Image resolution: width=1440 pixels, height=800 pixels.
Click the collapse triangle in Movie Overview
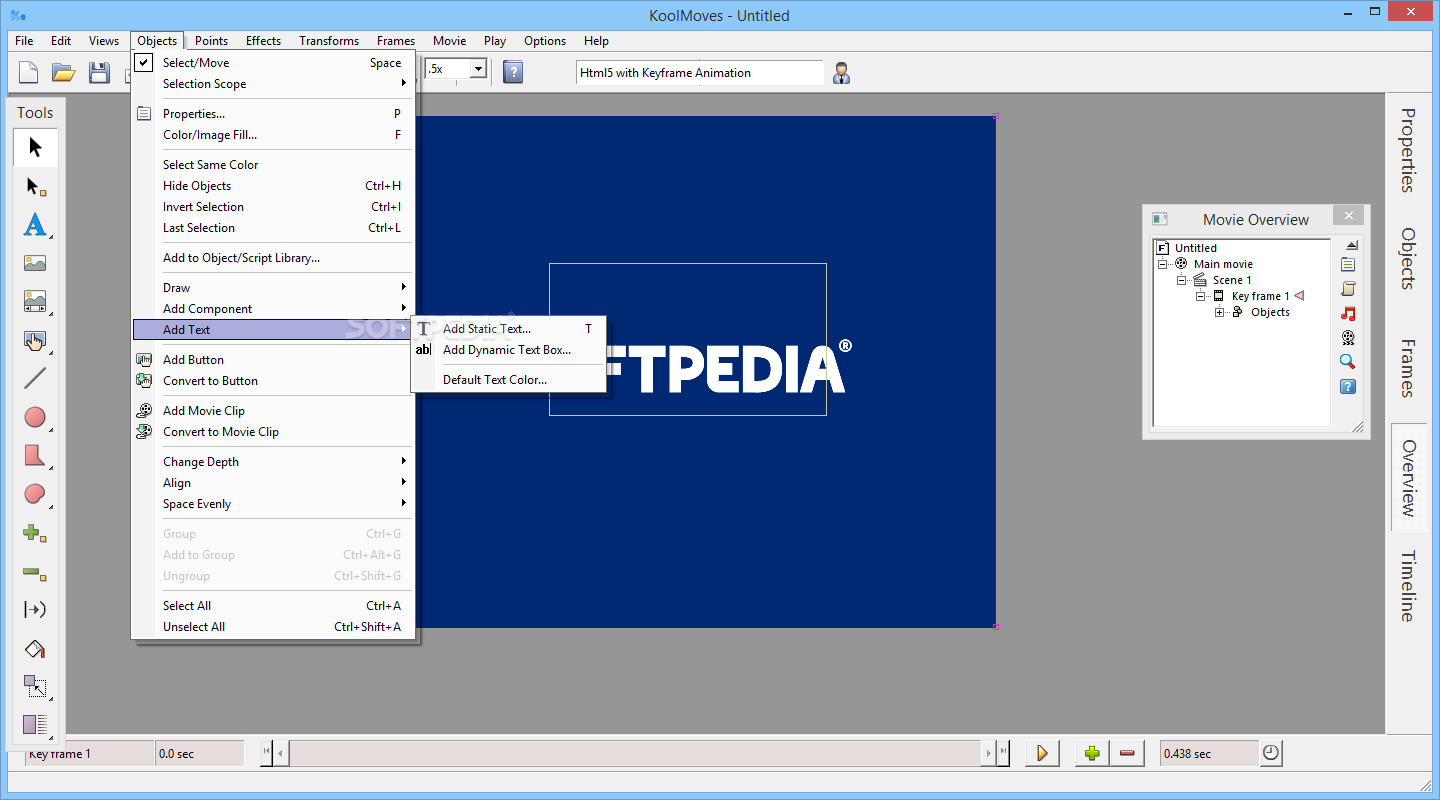(1352, 245)
